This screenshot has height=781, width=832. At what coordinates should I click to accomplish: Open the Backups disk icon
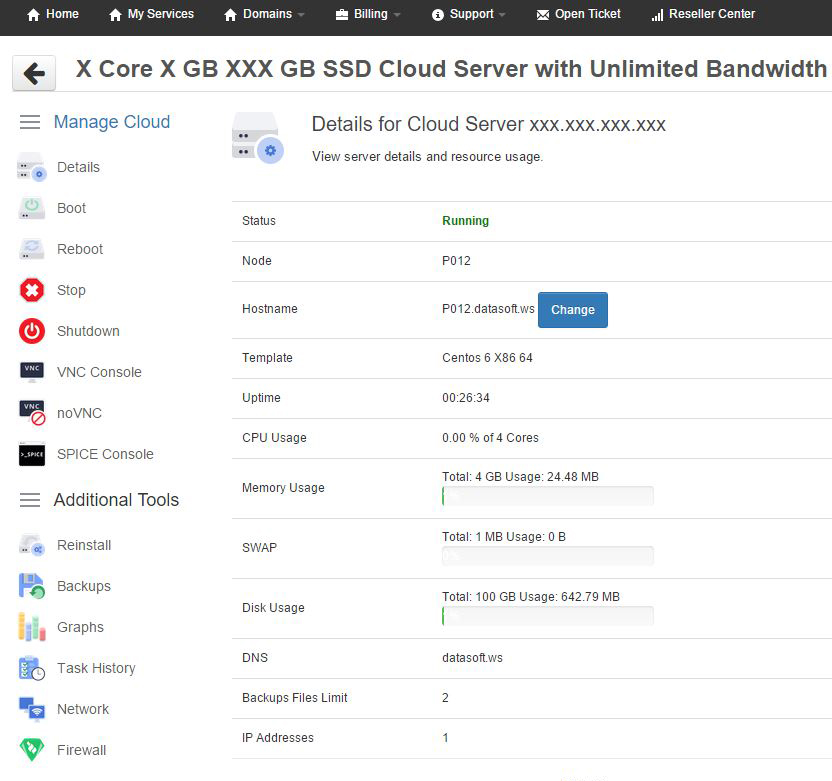[x=31, y=586]
